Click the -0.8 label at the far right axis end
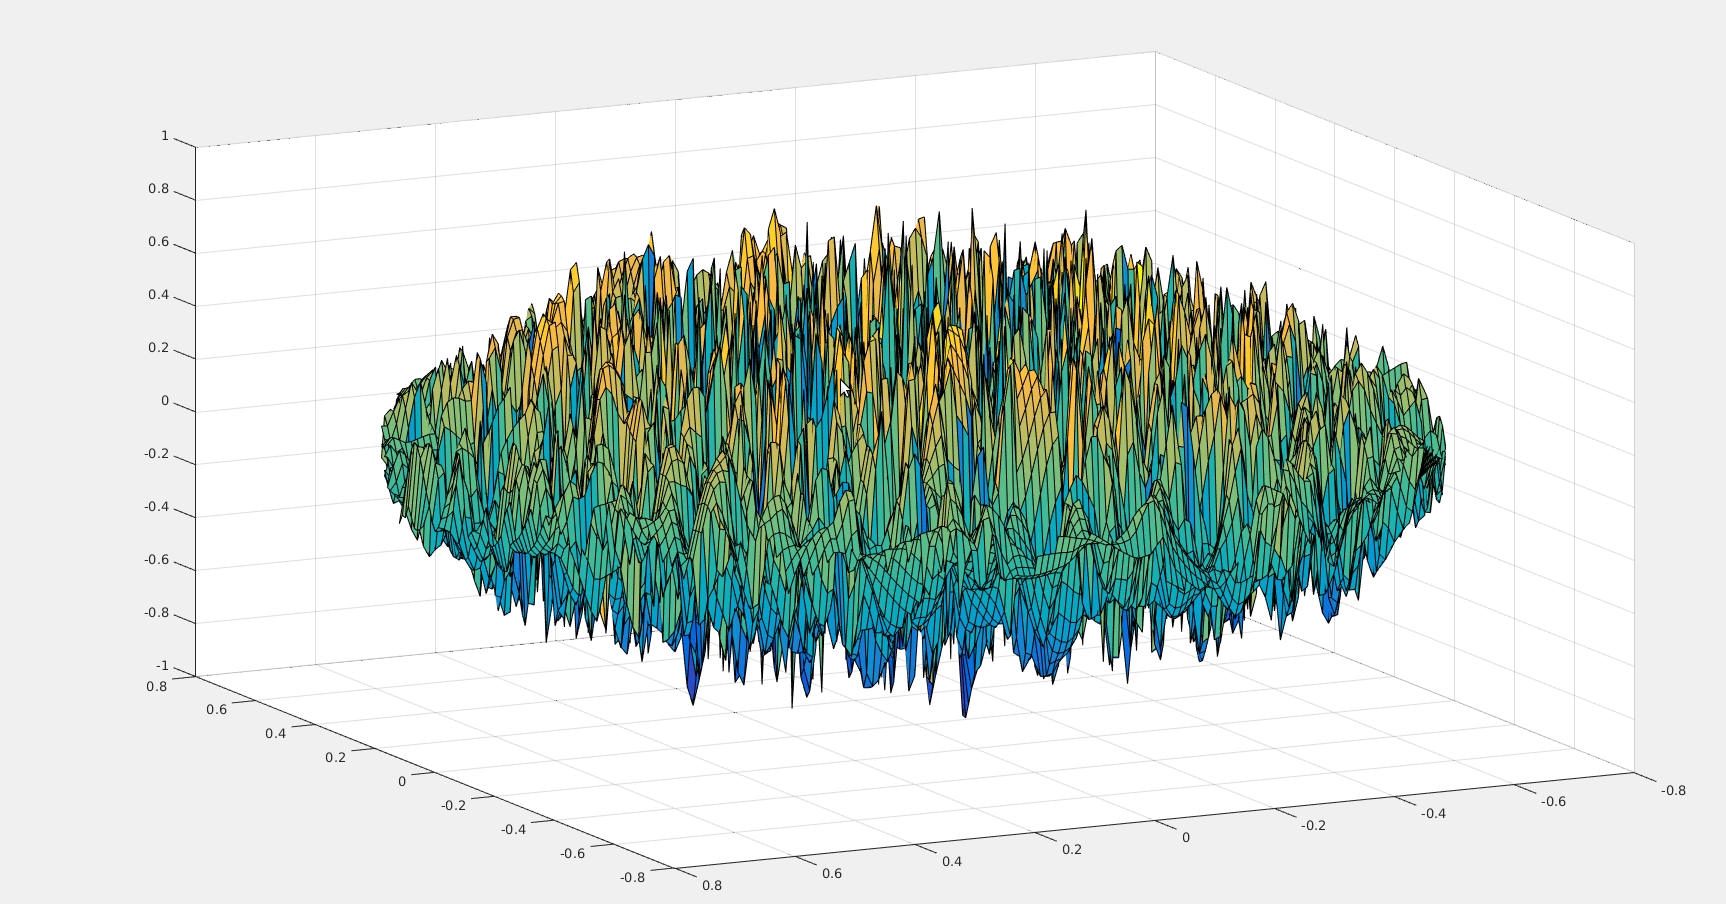The height and width of the screenshot is (904, 1726). 1672,790
